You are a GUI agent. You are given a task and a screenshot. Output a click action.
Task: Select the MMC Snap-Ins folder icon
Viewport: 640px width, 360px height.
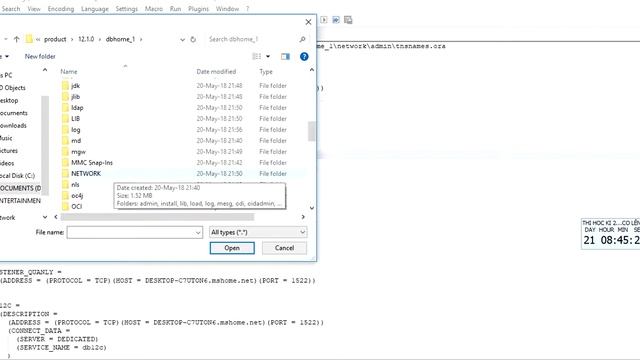tap(65, 163)
